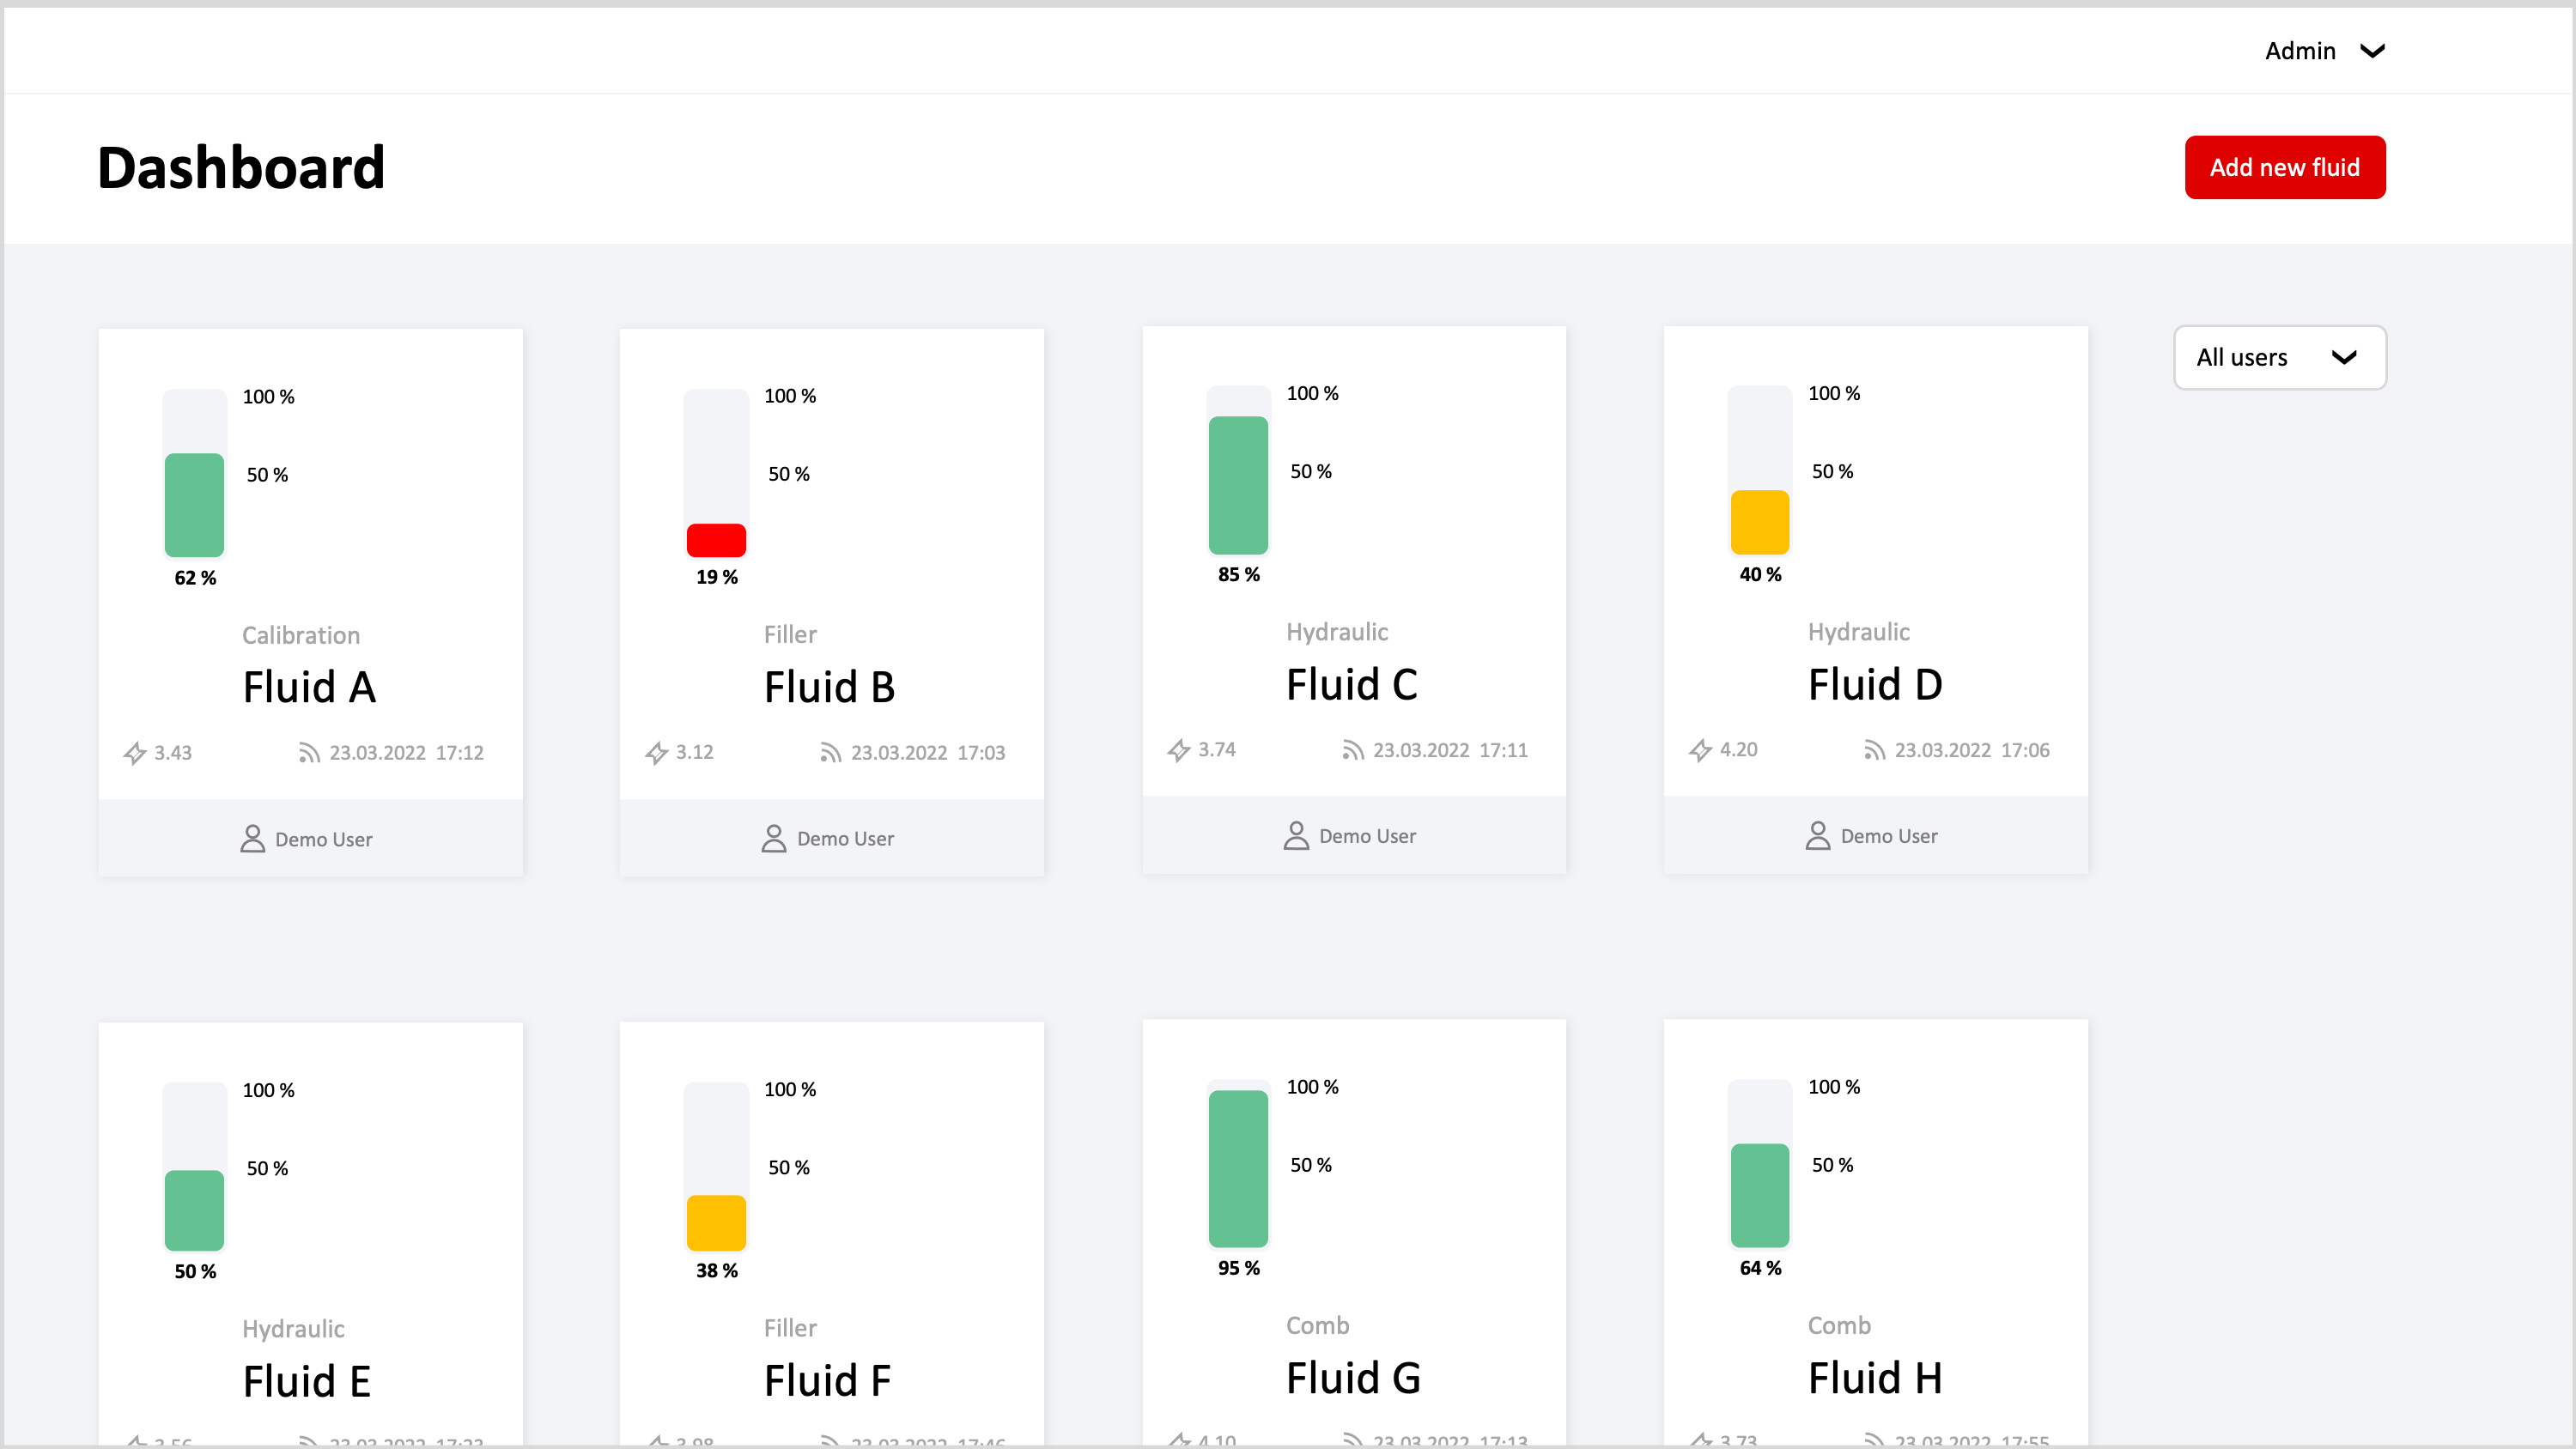The width and height of the screenshot is (2576, 1449).
Task: Click the user icon on Fluid D card
Action: click(1817, 836)
